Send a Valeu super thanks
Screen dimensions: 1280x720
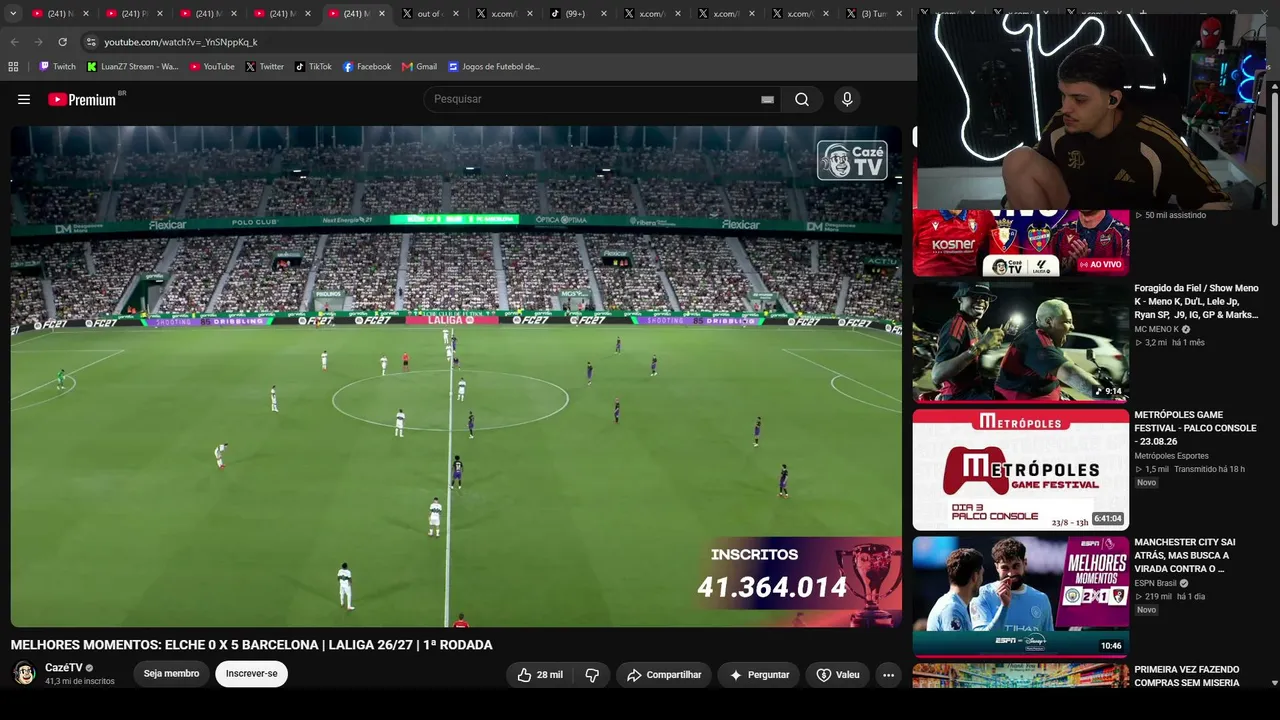(x=838, y=675)
